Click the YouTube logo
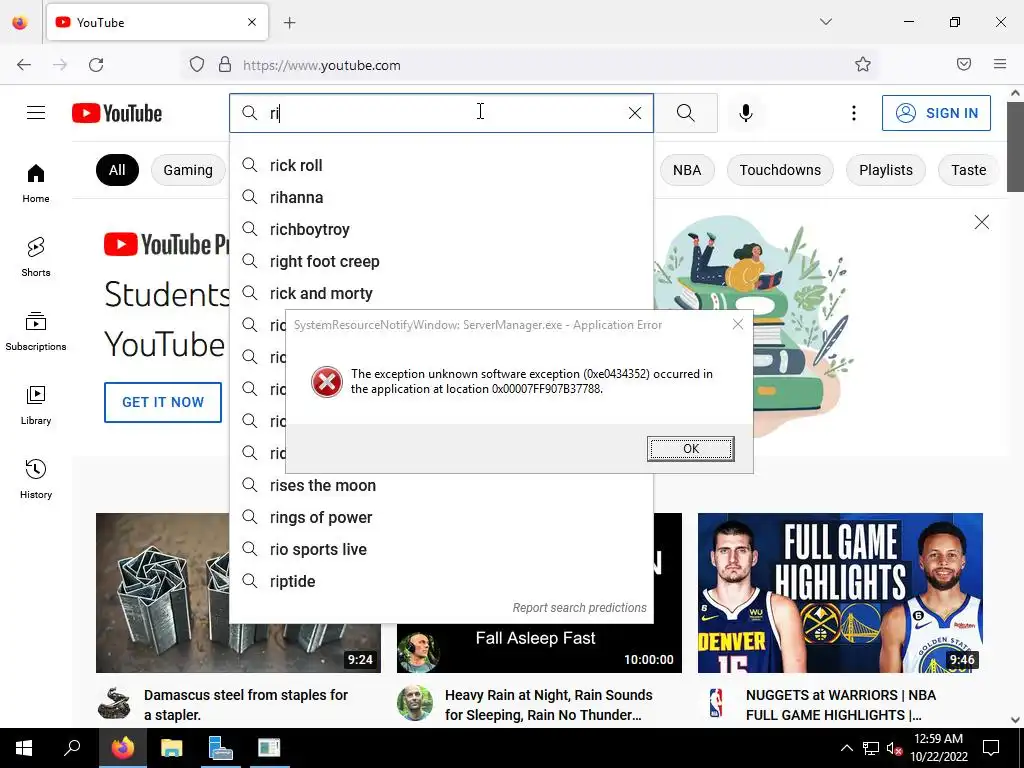The height and width of the screenshot is (768, 1024). pyautogui.click(x=117, y=113)
